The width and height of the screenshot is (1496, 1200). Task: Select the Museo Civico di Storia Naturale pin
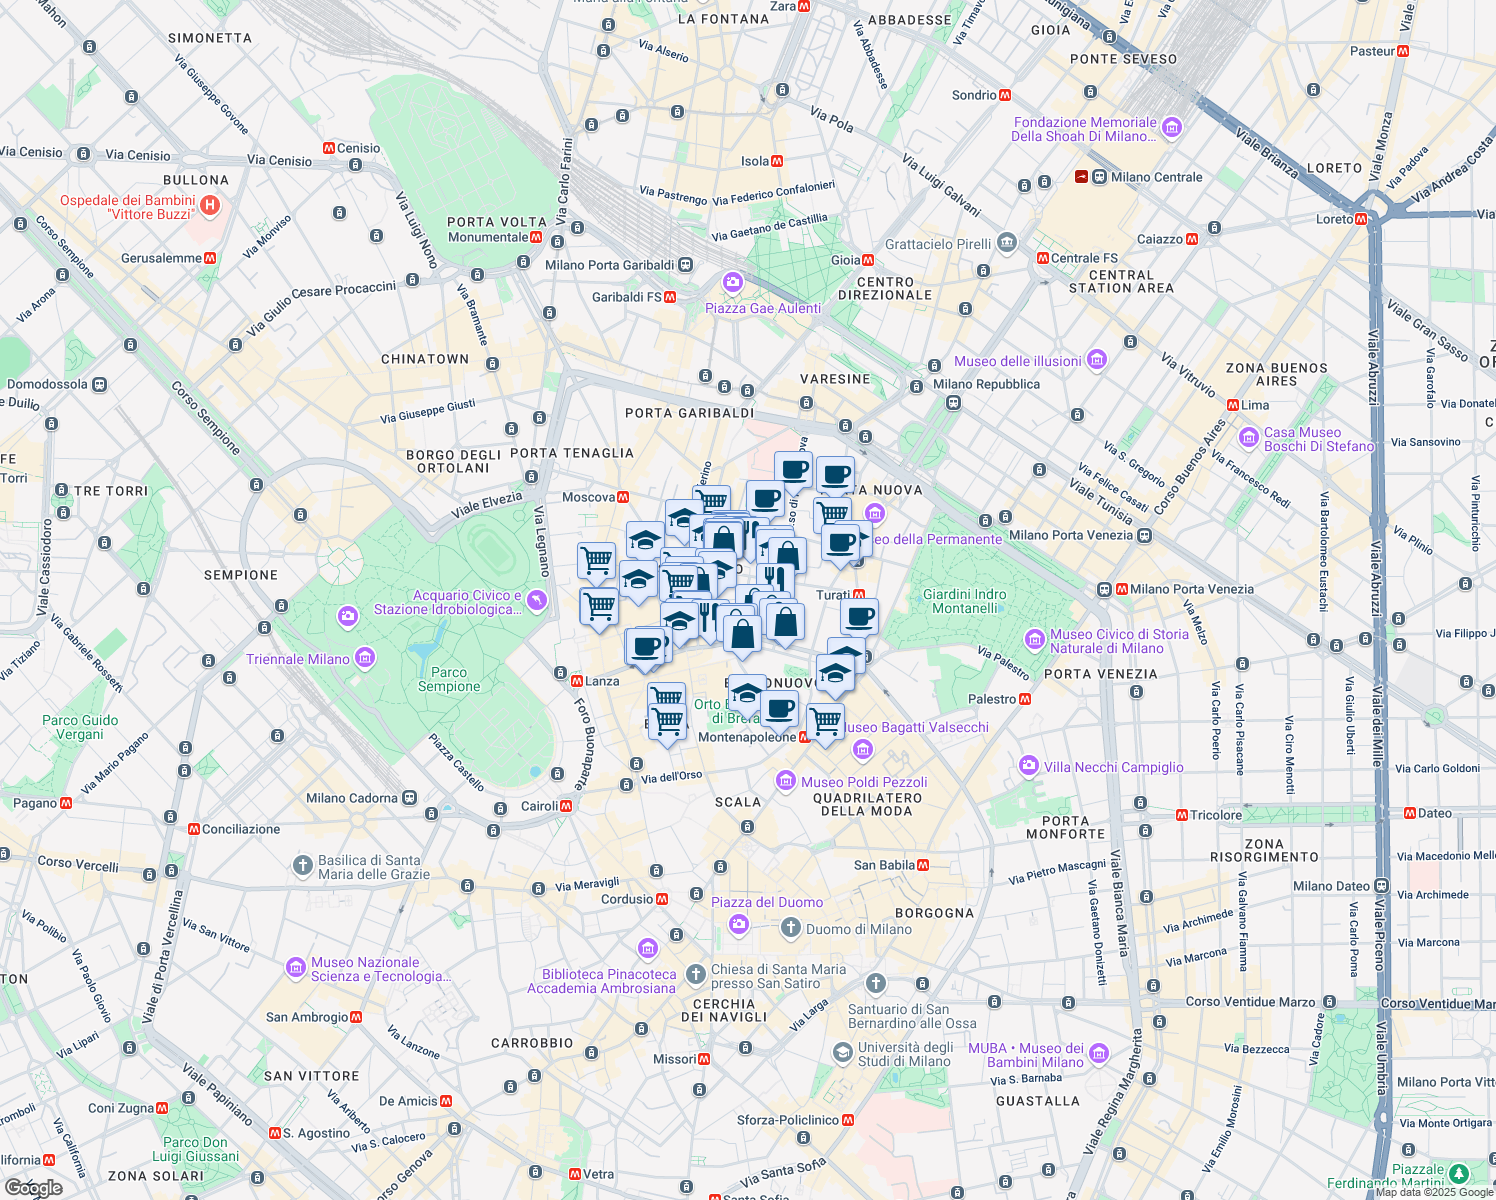[x=1035, y=639]
